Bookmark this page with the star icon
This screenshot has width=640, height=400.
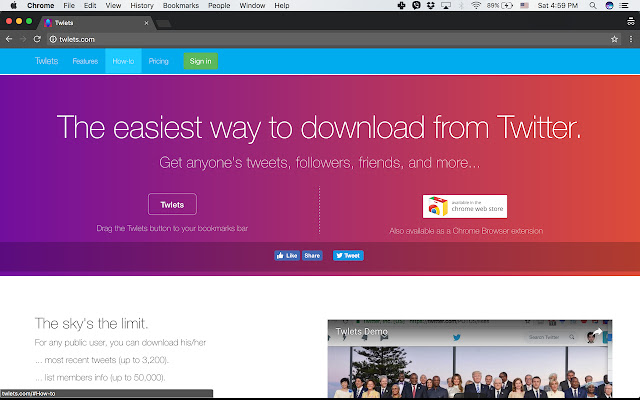point(614,39)
